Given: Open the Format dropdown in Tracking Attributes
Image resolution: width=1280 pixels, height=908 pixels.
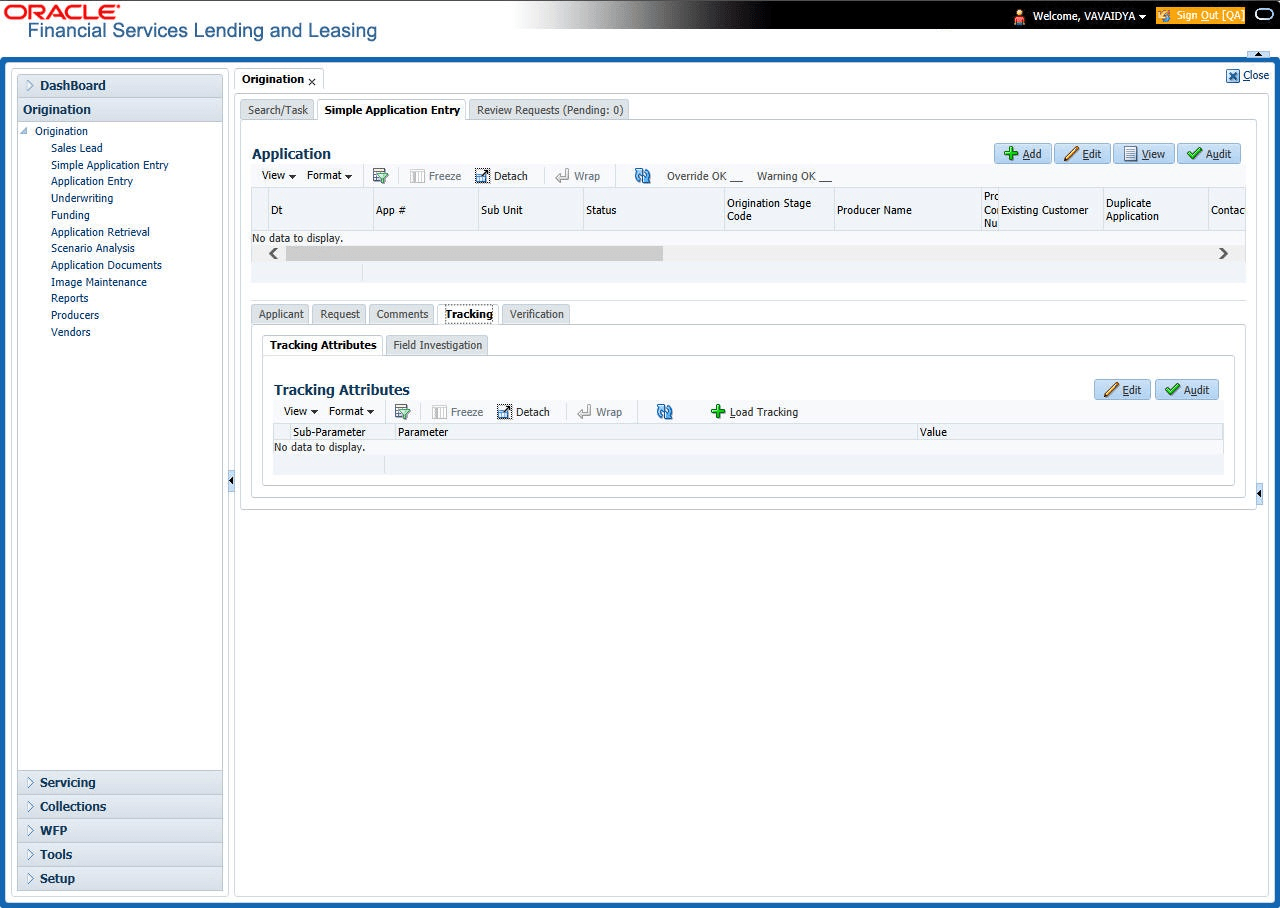Looking at the screenshot, I should [x=351, y=412].
